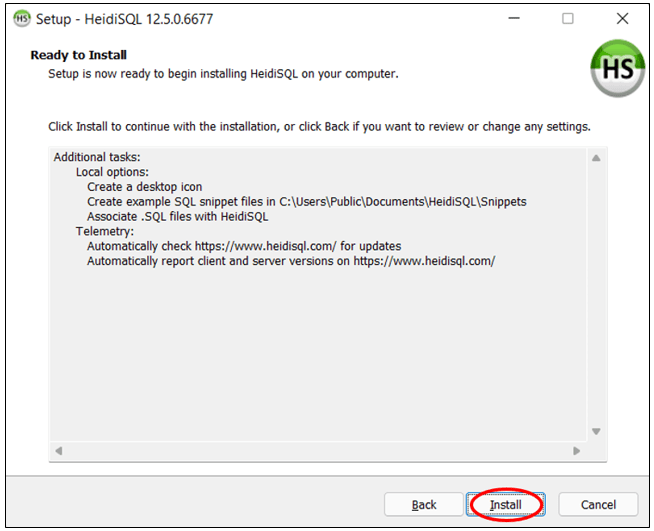Click the summary box scroll right arrow
Screen dimensions: 654x531
[x=577, y=451]
